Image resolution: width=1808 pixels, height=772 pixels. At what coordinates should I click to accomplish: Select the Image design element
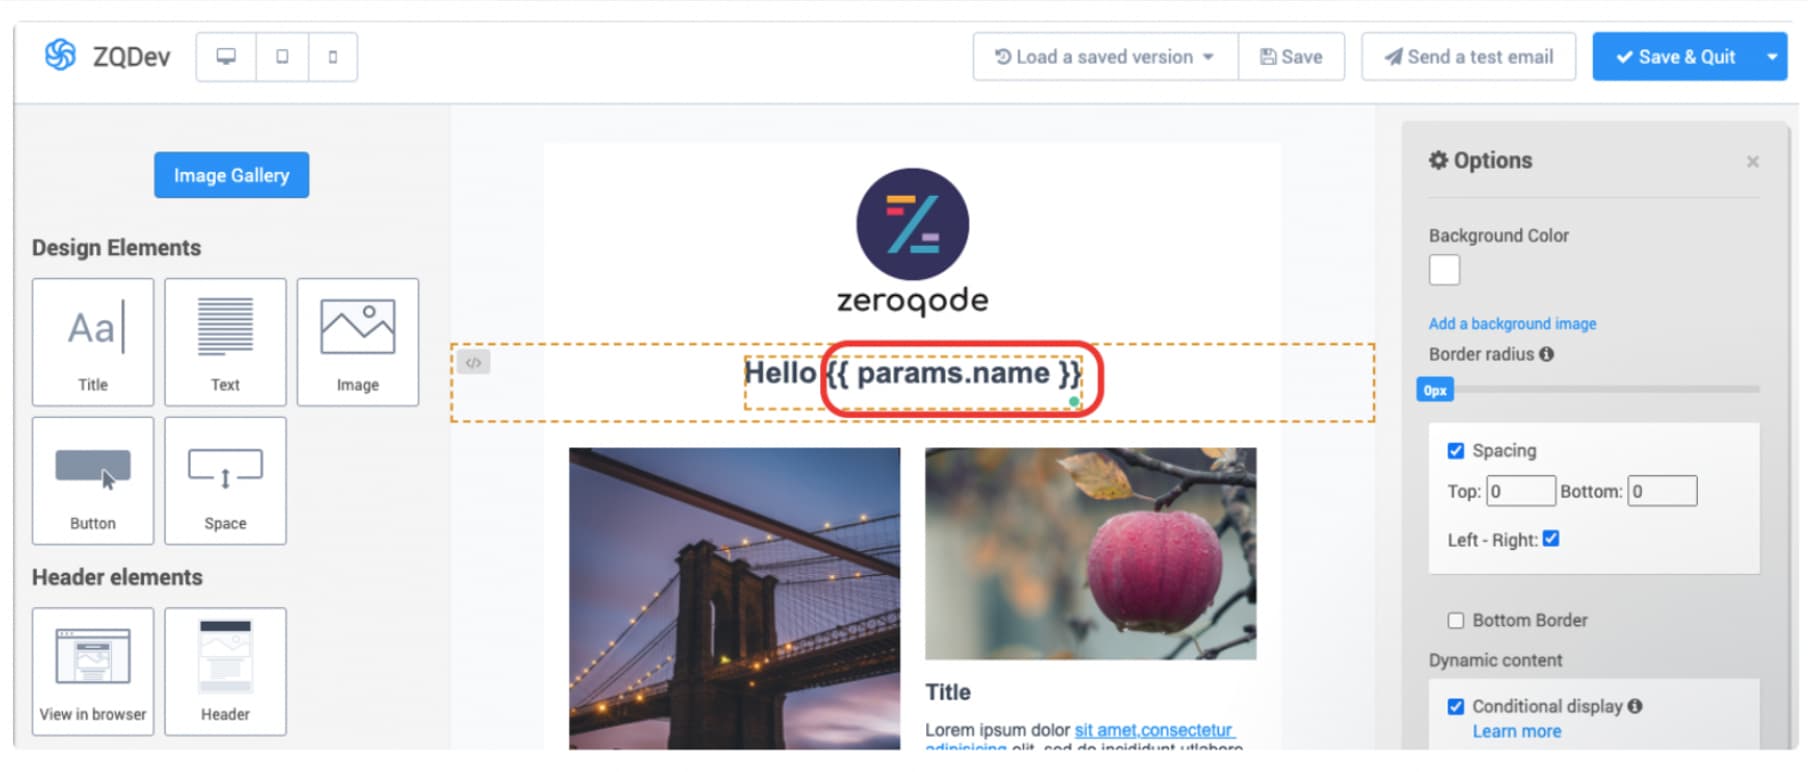(x=358, y=342)
